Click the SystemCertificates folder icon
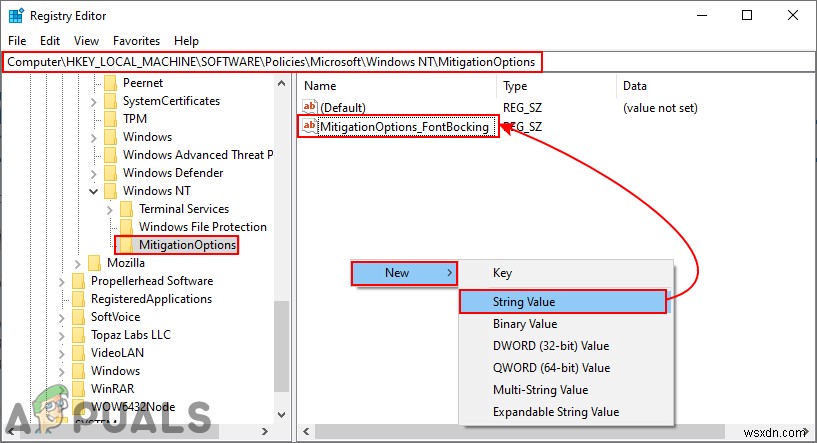The image size is (817, 443). [x=110, y=101]
